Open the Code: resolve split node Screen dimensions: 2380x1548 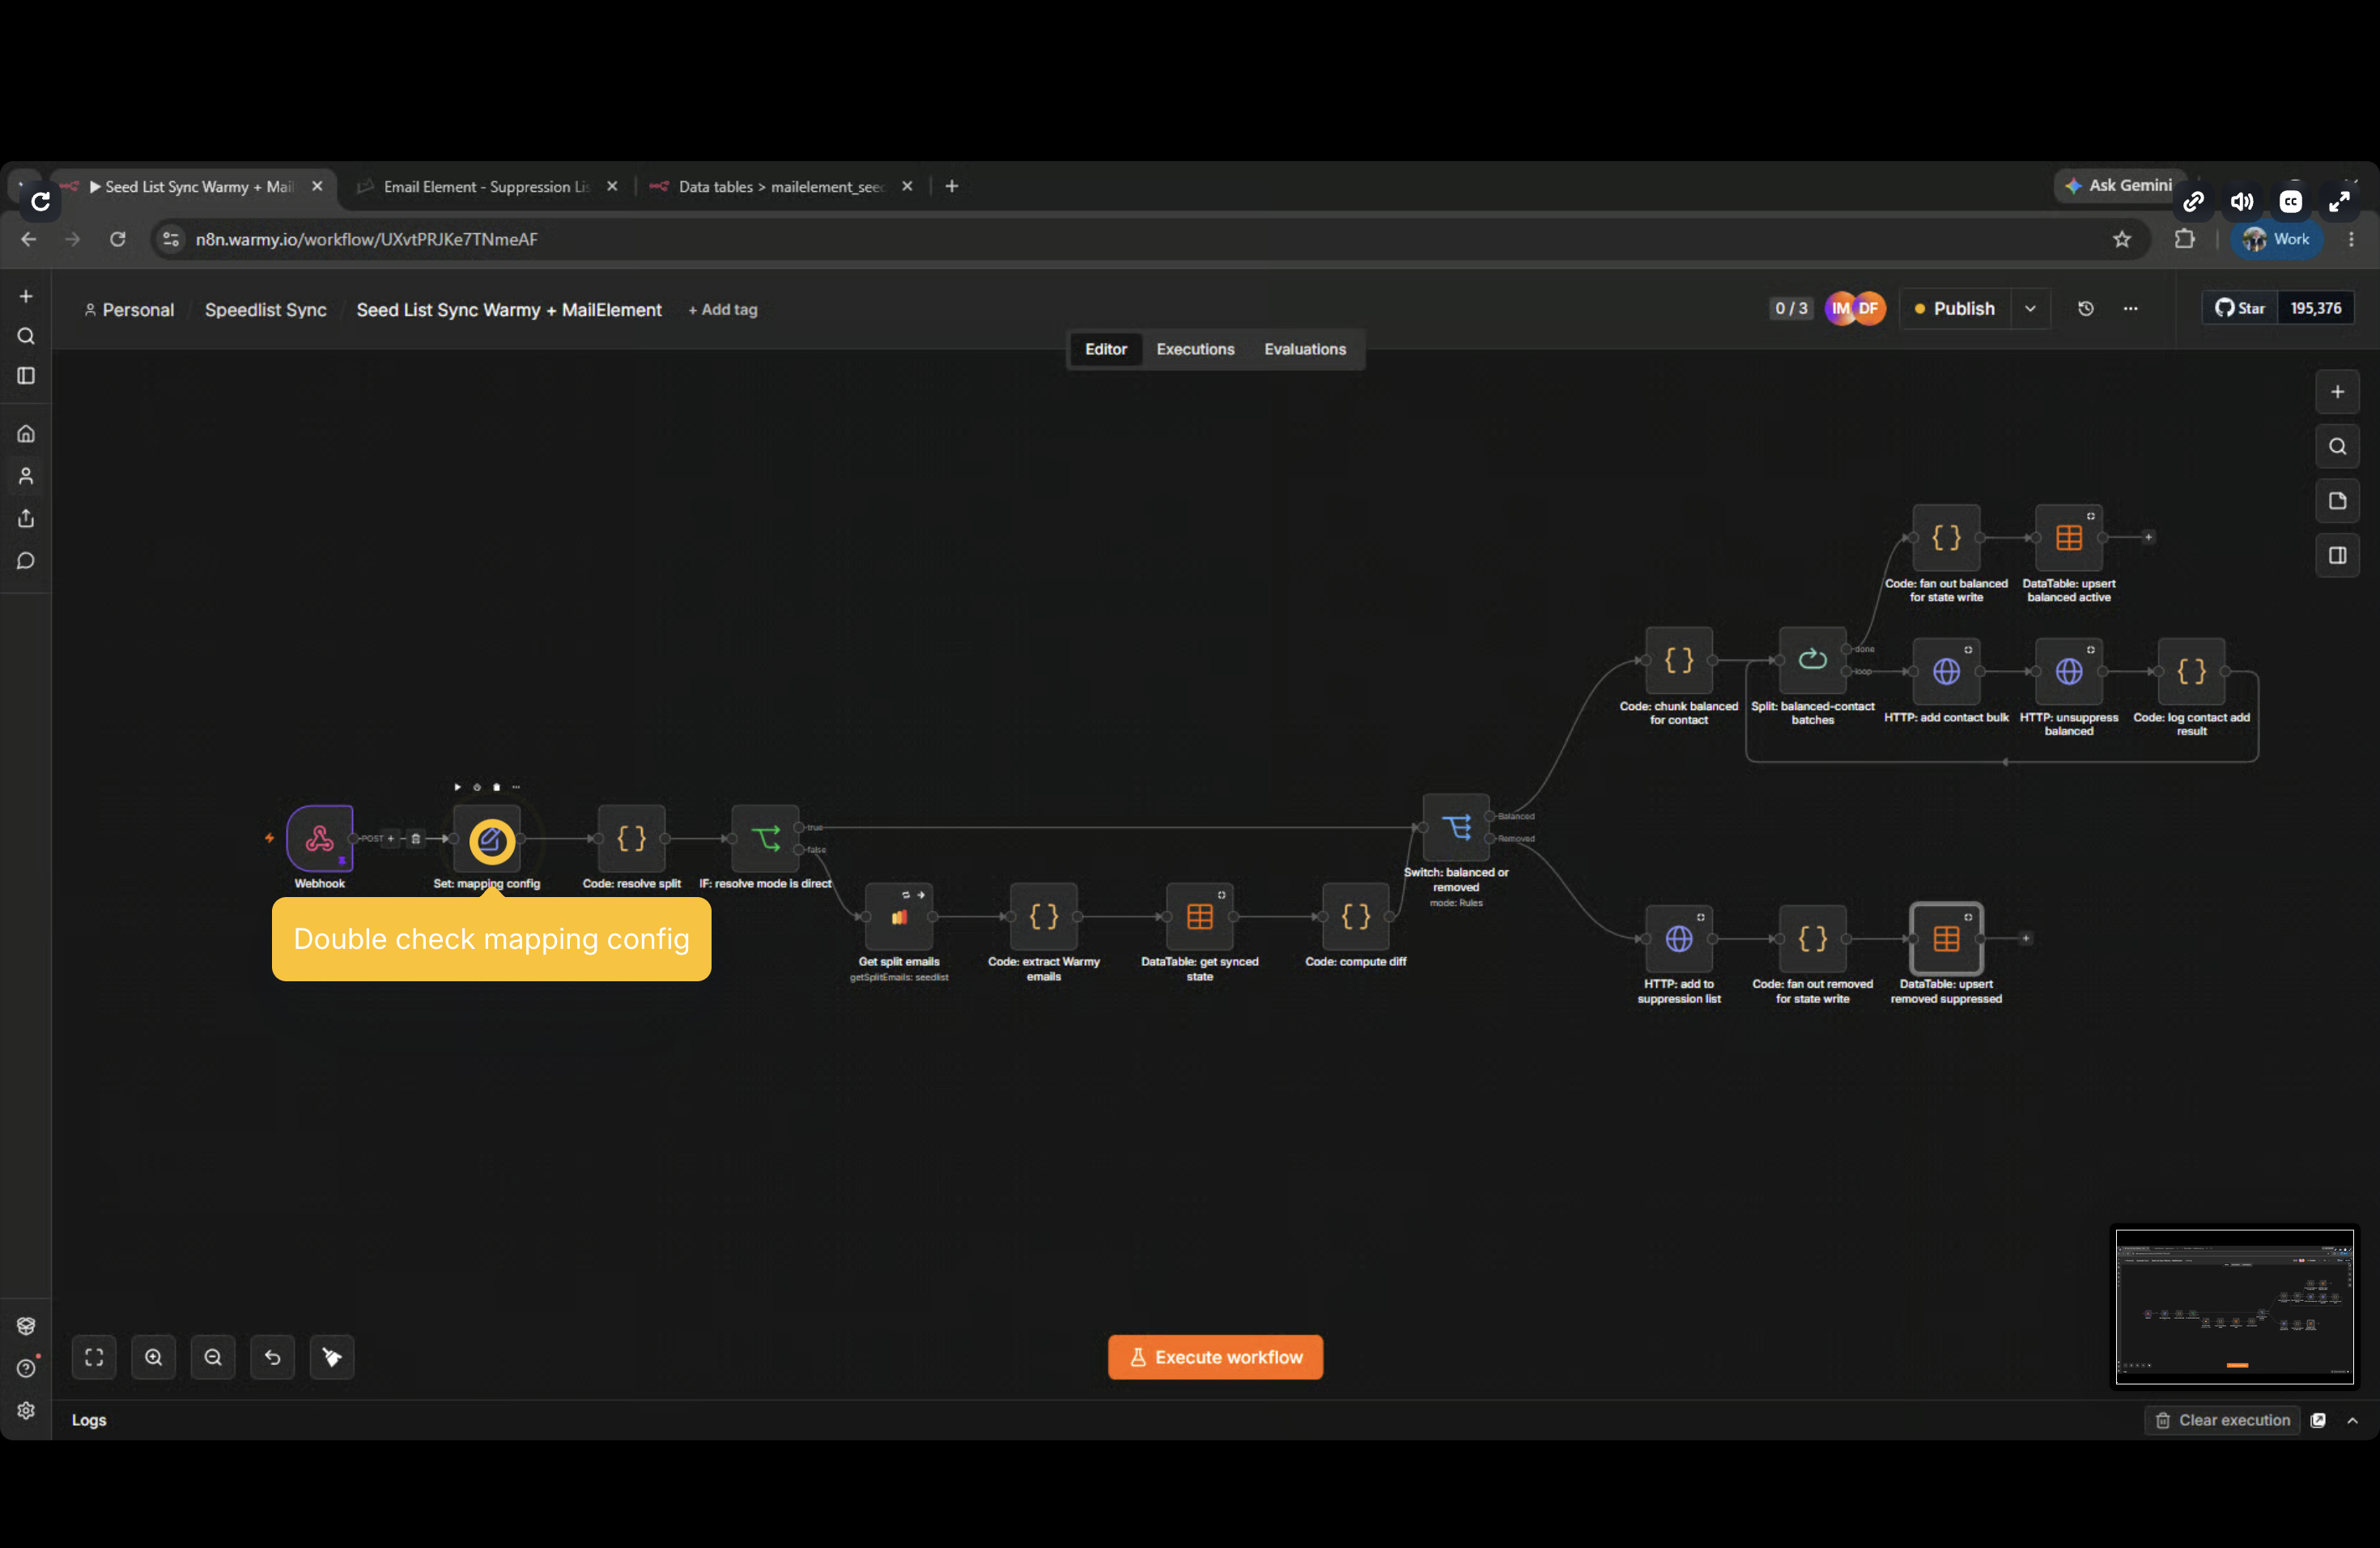pyautogui.click(x=631, y=838)
